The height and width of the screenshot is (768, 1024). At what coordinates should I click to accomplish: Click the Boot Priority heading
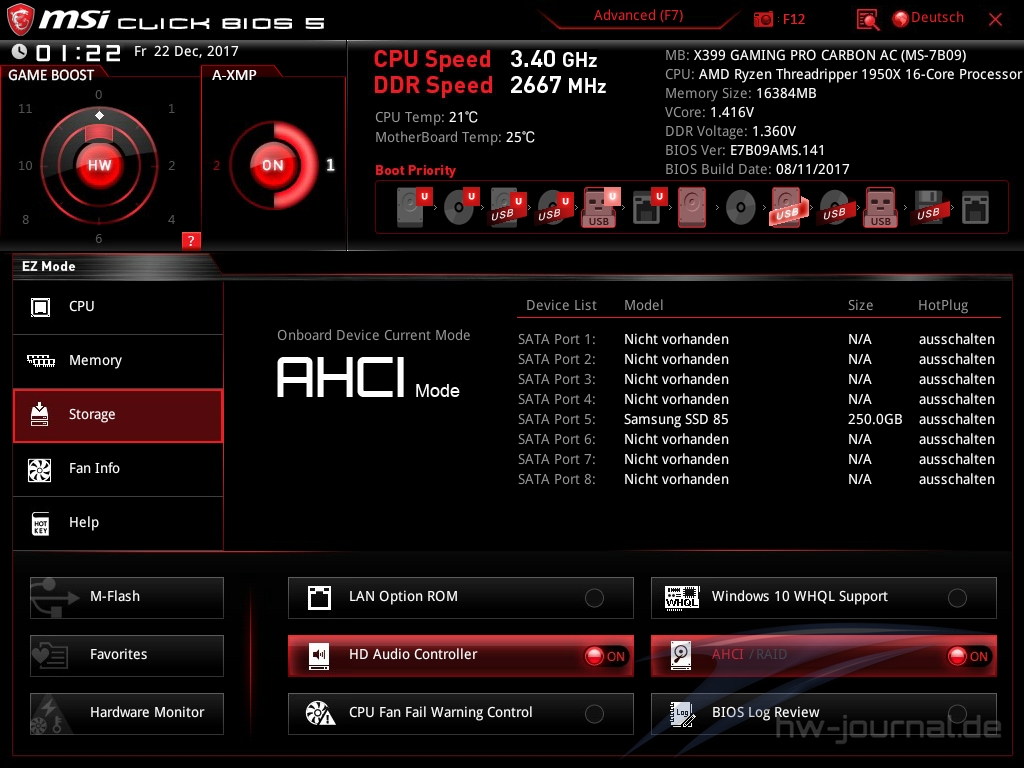pos(415,170)
